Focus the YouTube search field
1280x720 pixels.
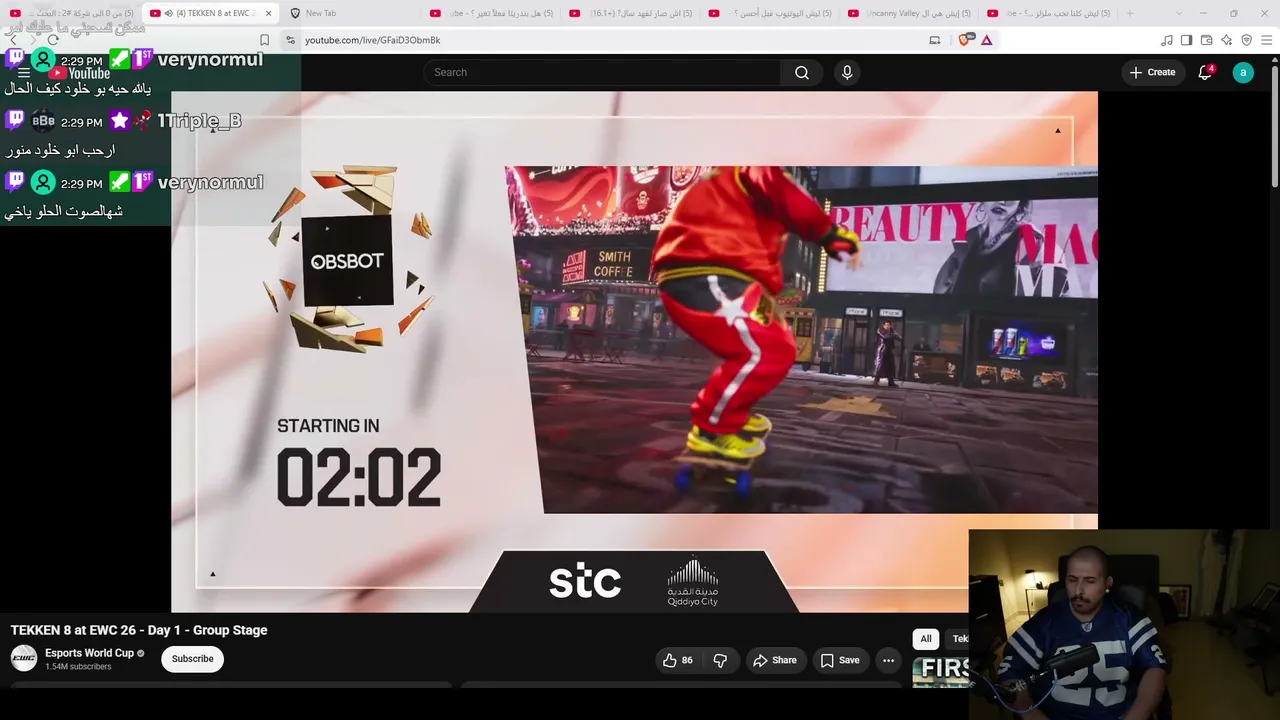602,72
